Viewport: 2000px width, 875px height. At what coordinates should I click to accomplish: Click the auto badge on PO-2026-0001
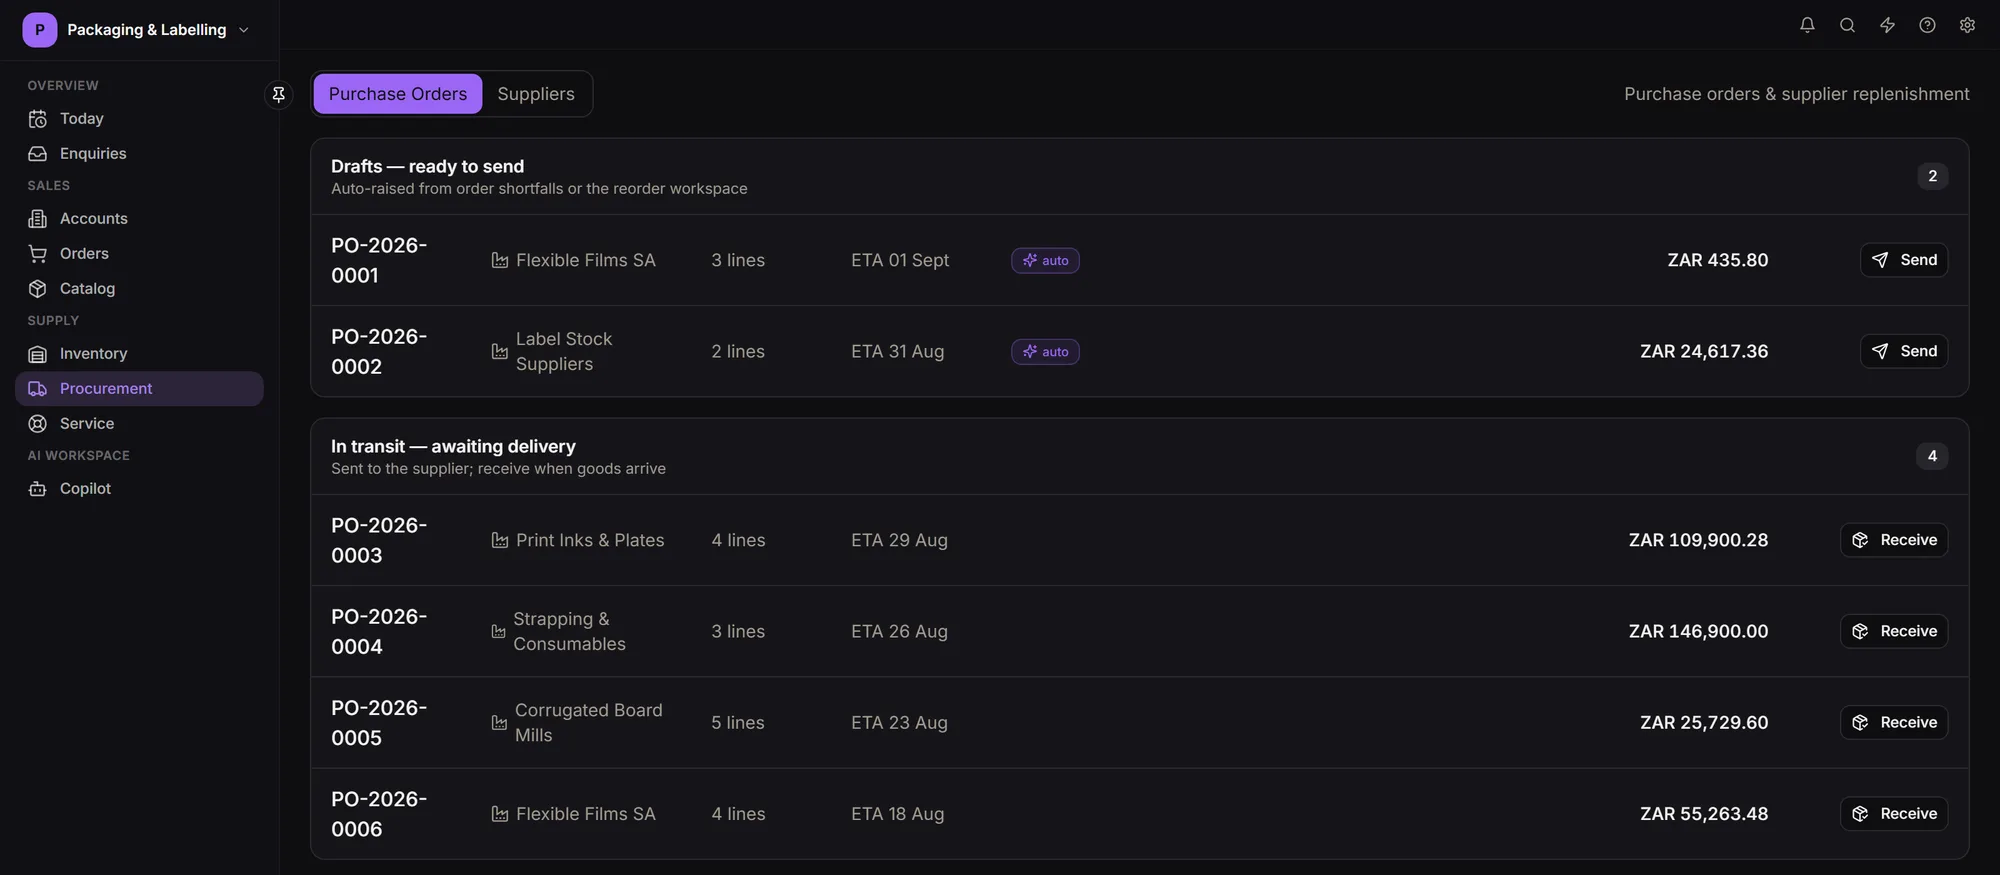point(1045,260)
